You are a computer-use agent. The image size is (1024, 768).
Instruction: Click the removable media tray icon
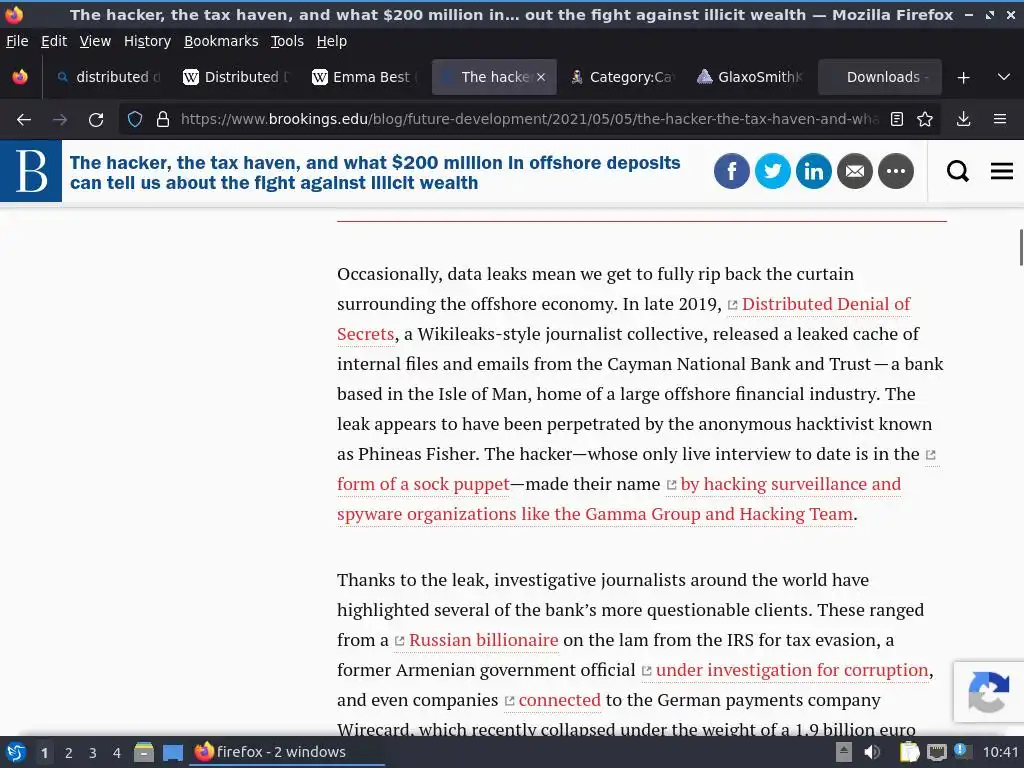coord(844,752)
